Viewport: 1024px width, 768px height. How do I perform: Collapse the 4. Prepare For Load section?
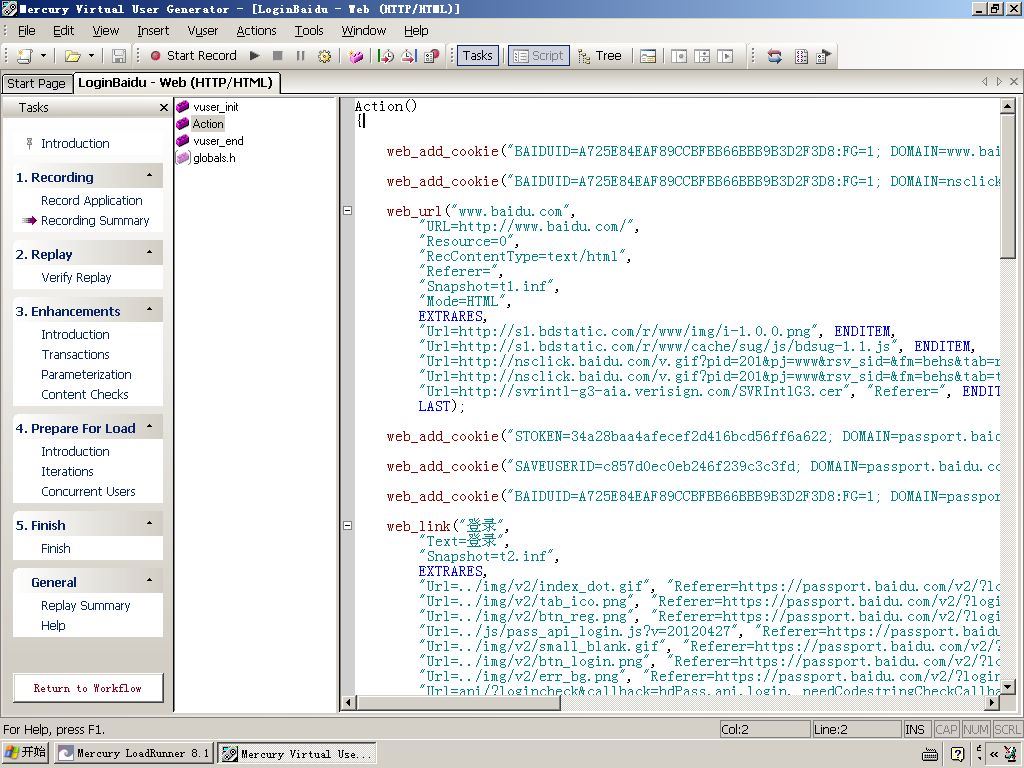(x=150, y=427)
